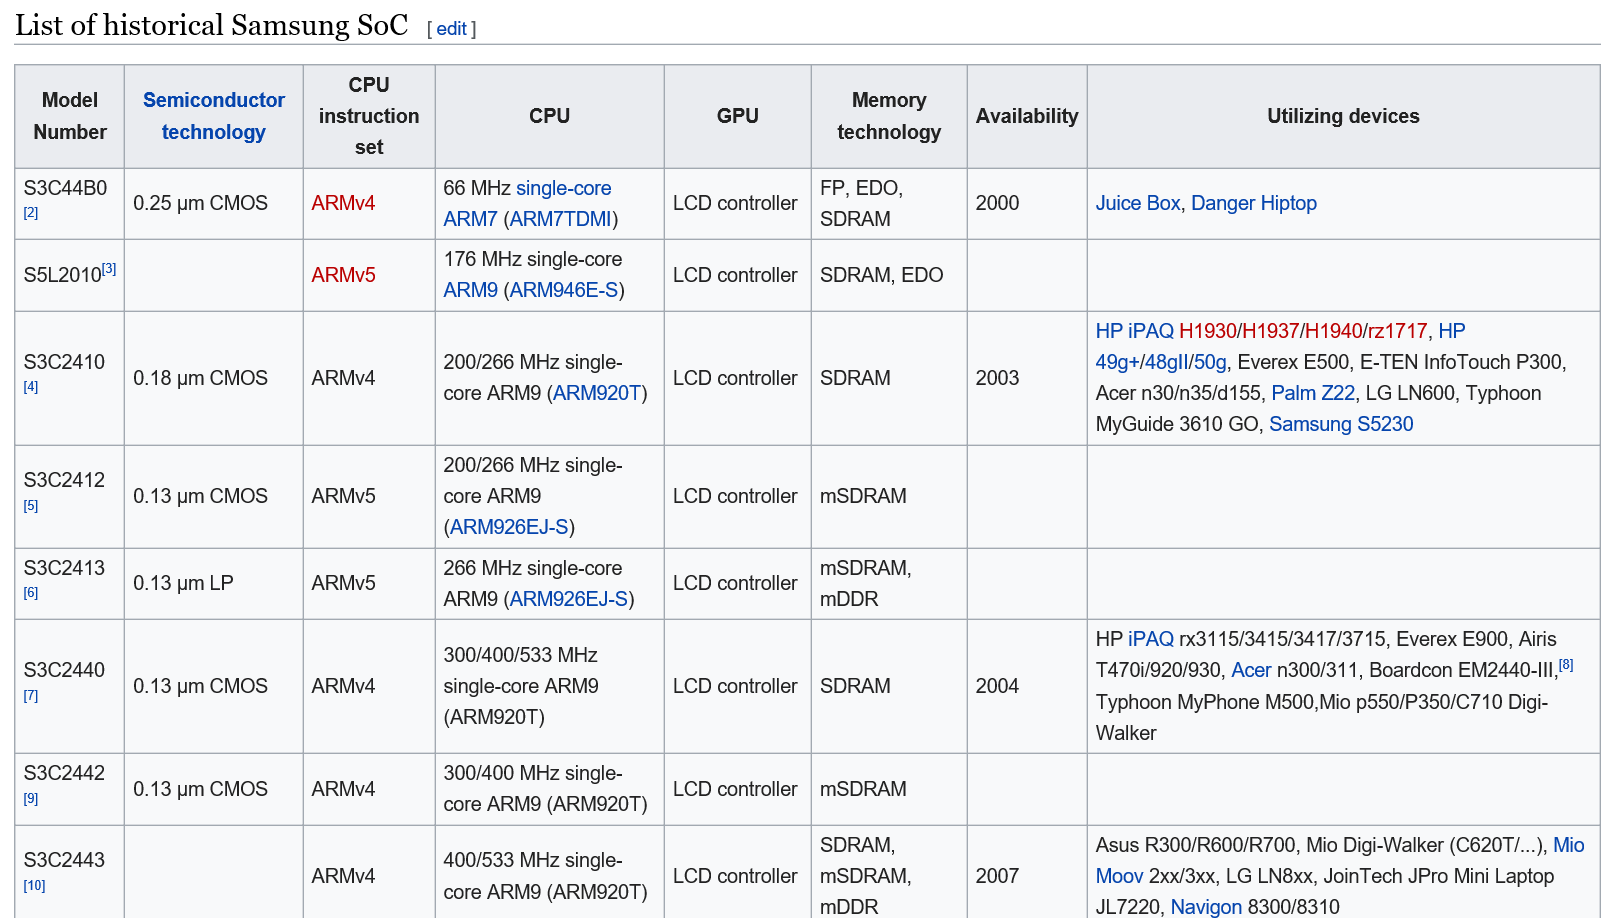The width and height of the screenshot is (1616, 918).
Task: Open the Palm Z22 link
Action: click(1313, 393)
